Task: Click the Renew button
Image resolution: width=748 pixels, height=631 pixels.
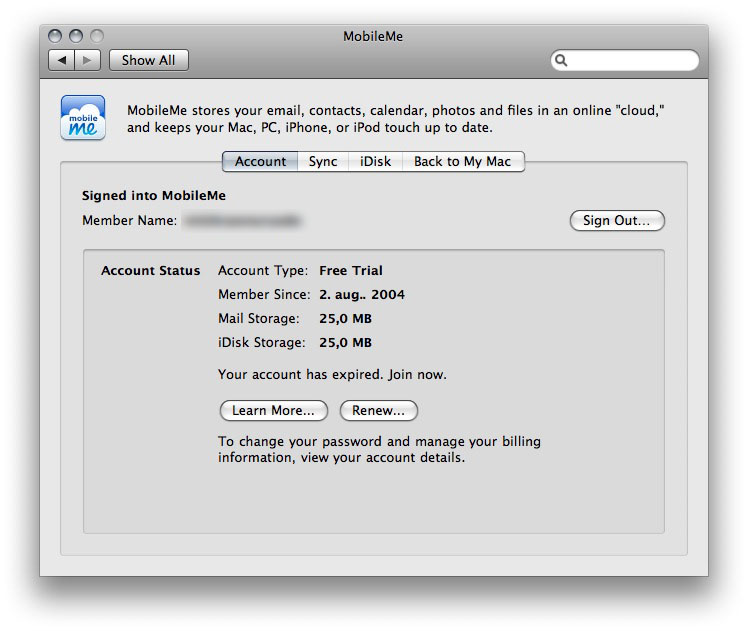Action: click(x=378, y=411)
